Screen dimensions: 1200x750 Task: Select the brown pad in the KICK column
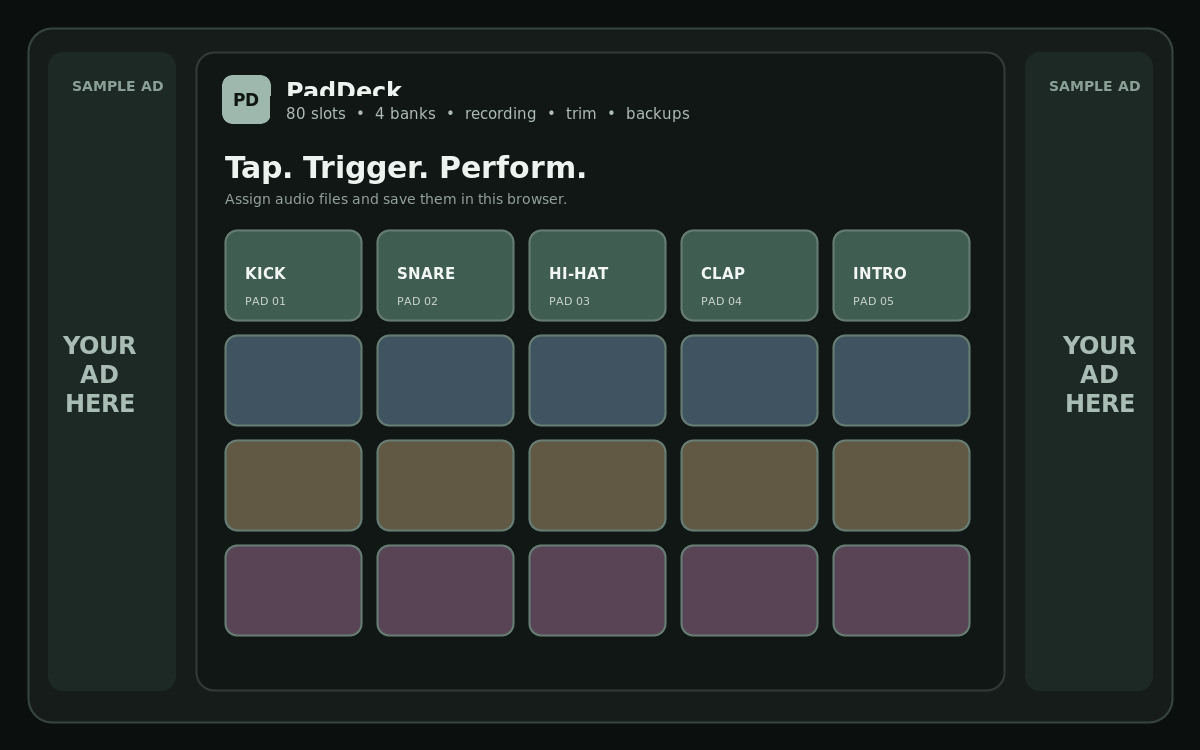(x=293, y=485)
